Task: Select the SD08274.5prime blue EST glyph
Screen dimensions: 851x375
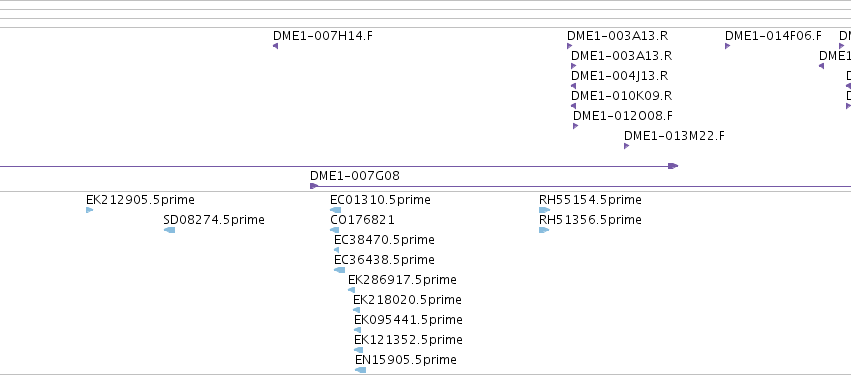Action: 169,230
